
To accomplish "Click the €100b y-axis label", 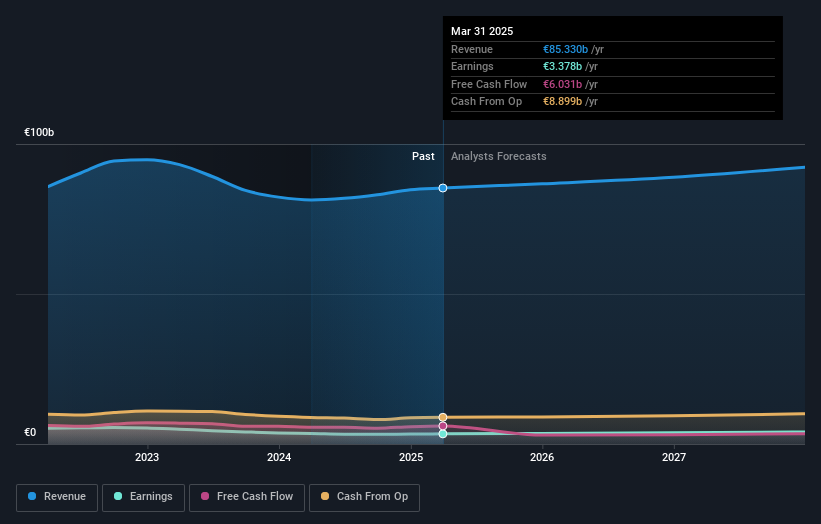I will (39, 132).
